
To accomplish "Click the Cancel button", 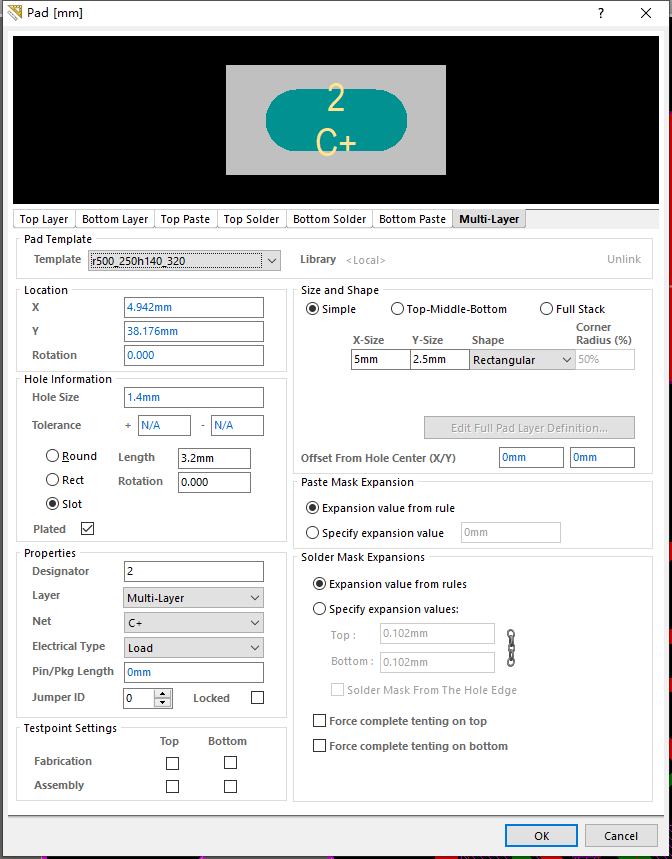I will [620, 835].
